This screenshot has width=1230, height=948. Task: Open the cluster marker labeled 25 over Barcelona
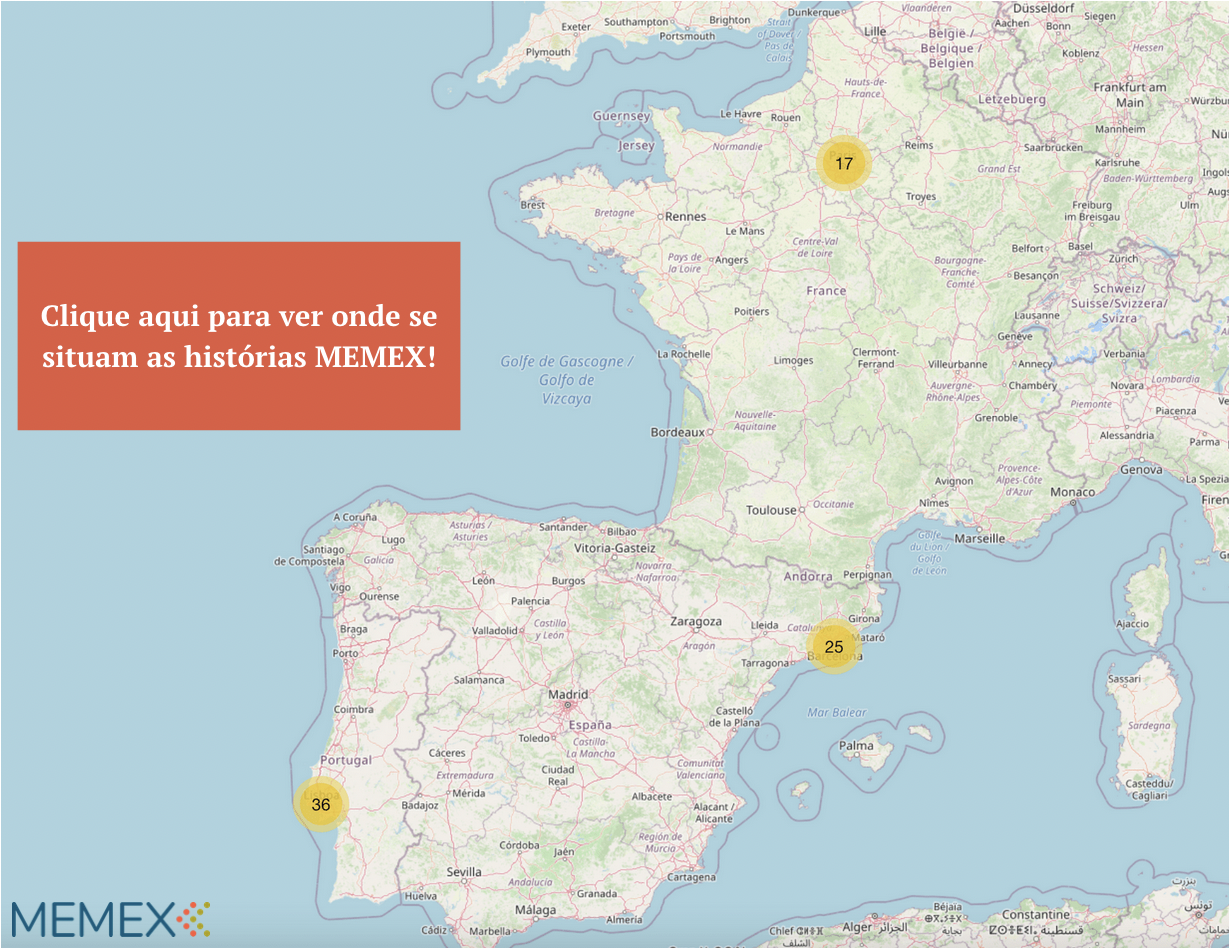point(834,647)
